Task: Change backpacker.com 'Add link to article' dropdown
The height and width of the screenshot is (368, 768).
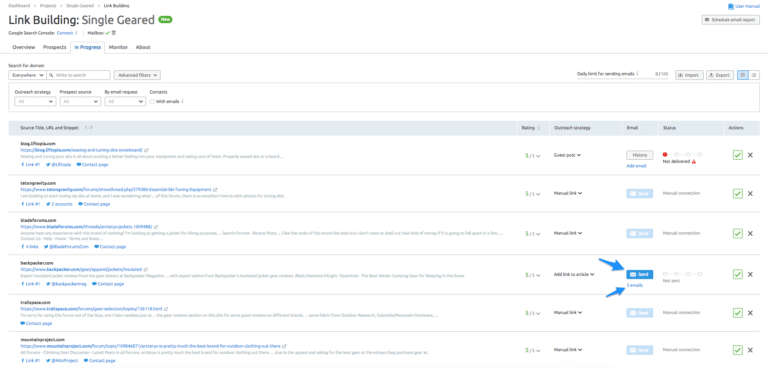Action: click(x=574, y=274)
